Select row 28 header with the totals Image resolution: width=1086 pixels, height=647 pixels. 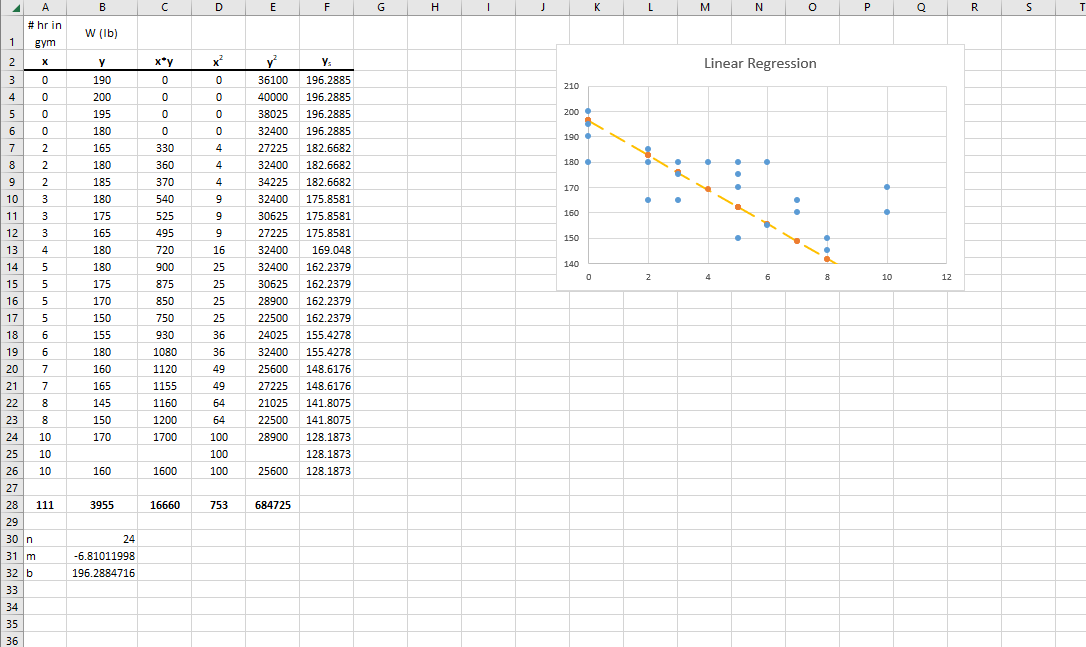coord(14,505)
